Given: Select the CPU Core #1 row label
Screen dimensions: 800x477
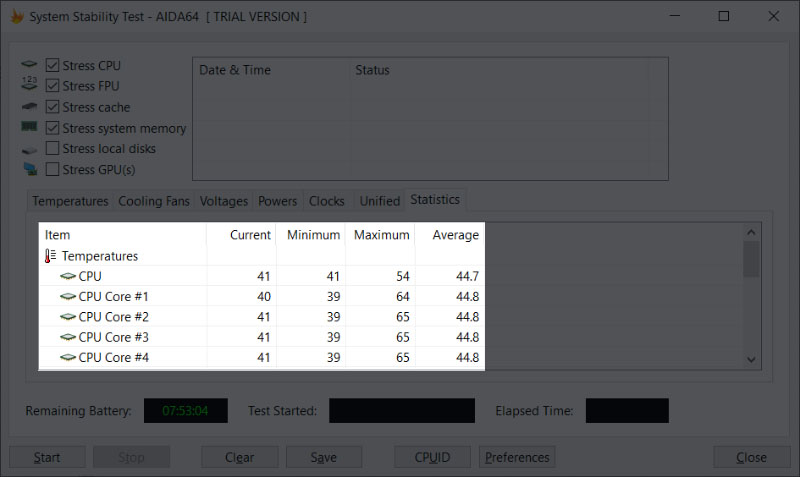Looking at the screenshot, I should (x=113, y=296).
